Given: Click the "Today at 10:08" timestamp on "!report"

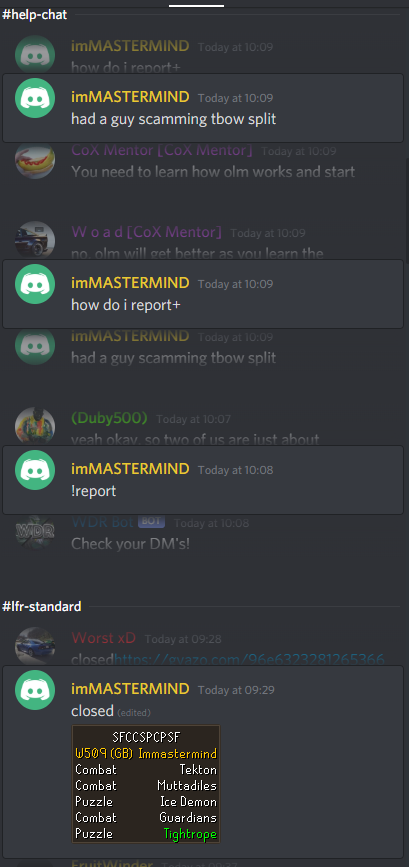Looking at the screenshot, I should (x=235, y=470).
